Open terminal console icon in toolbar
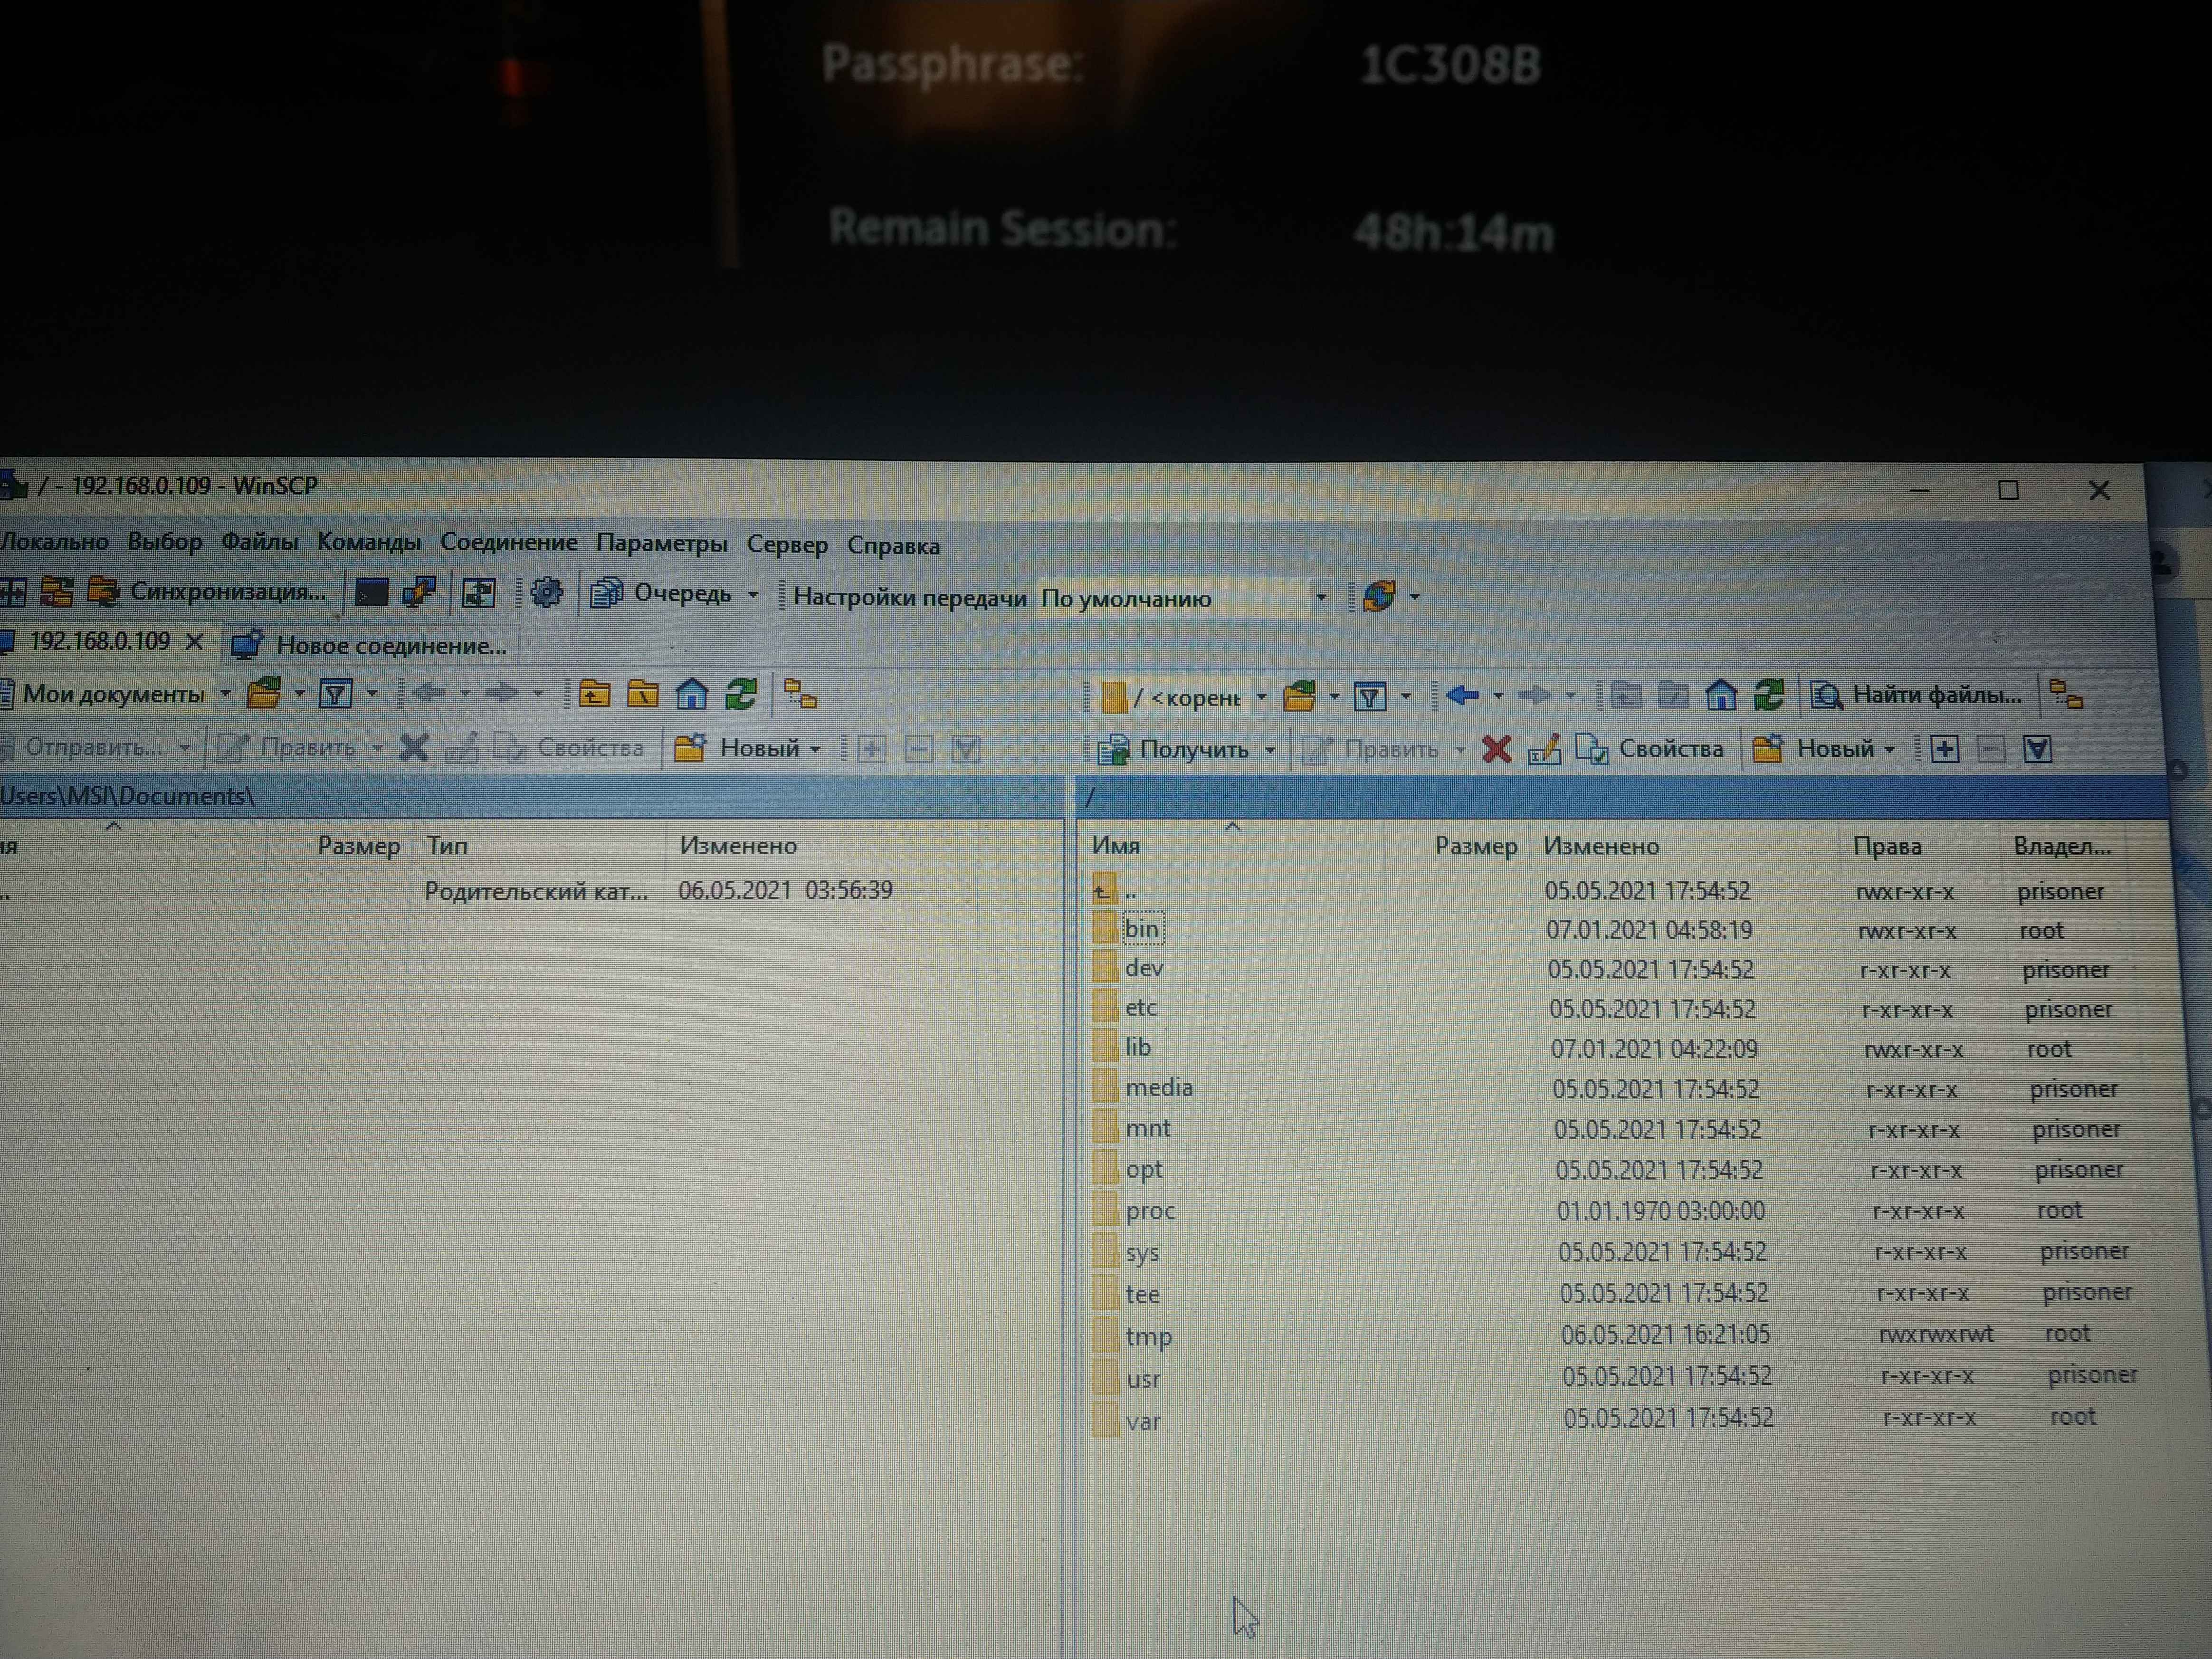 tap(371, 592)
